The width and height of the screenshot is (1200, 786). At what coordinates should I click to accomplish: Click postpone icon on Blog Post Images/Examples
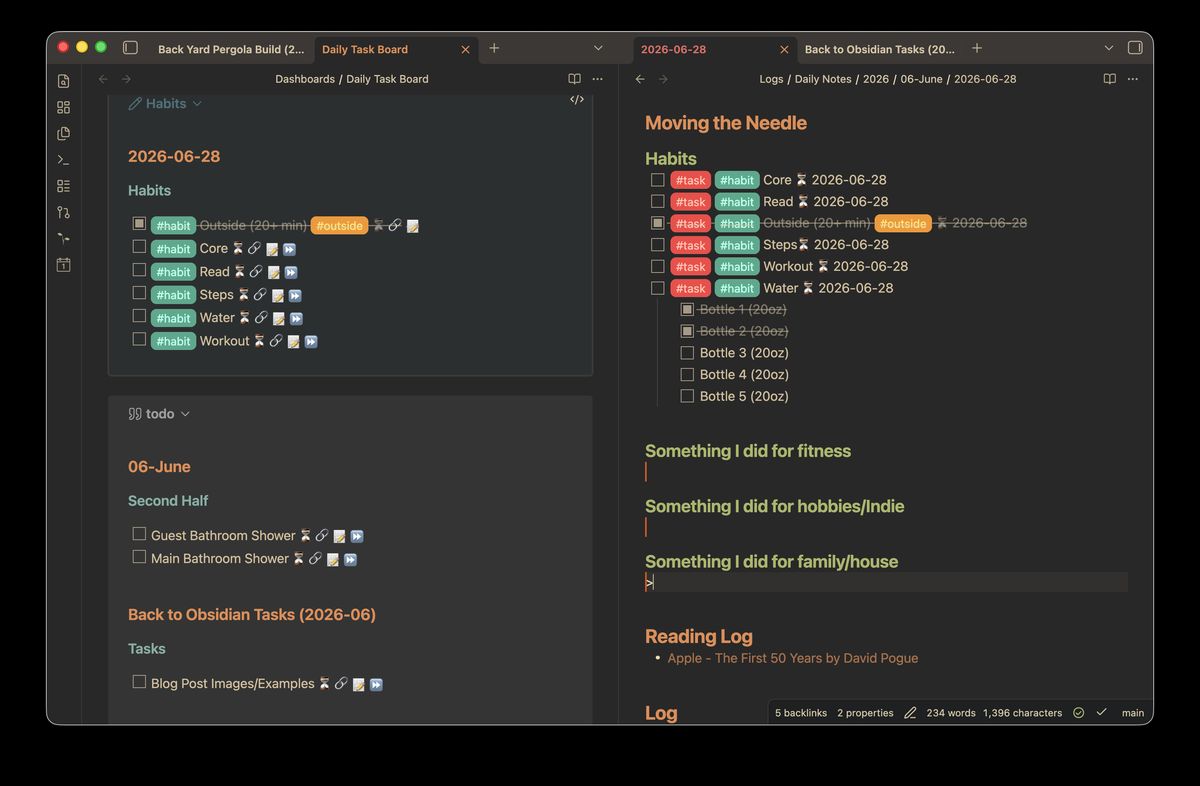[376, 685]
